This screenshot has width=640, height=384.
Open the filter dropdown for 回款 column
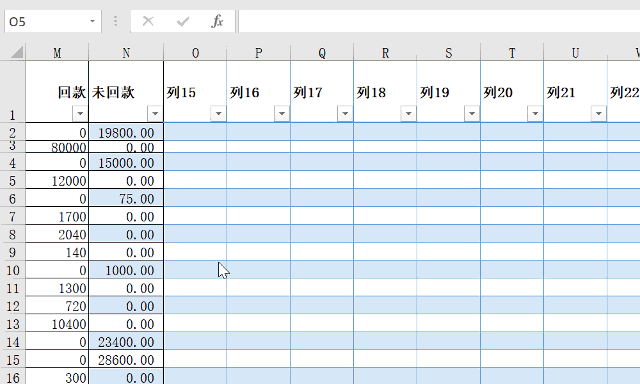coord(80,113)
